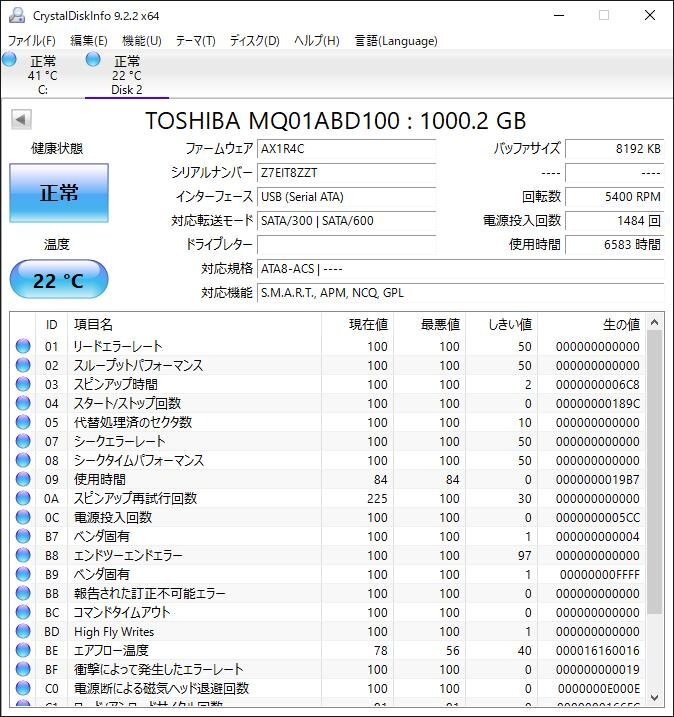Click status orb of row B9 ベンダ固有

[23, 574]
